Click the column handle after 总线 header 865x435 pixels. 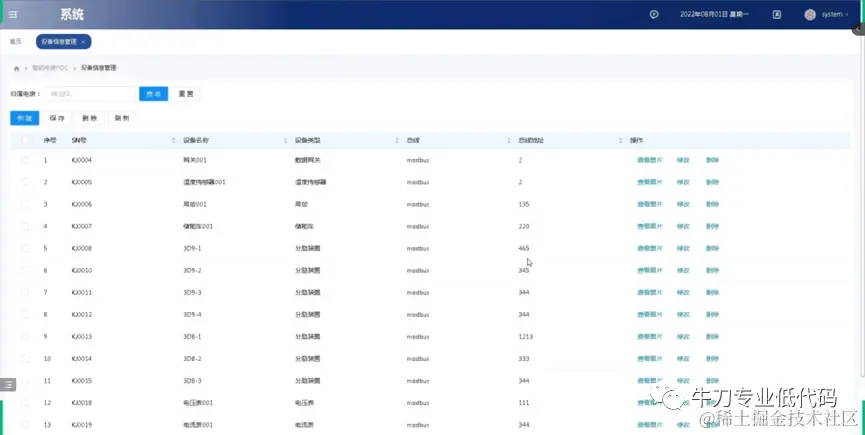tap(509, 141)
